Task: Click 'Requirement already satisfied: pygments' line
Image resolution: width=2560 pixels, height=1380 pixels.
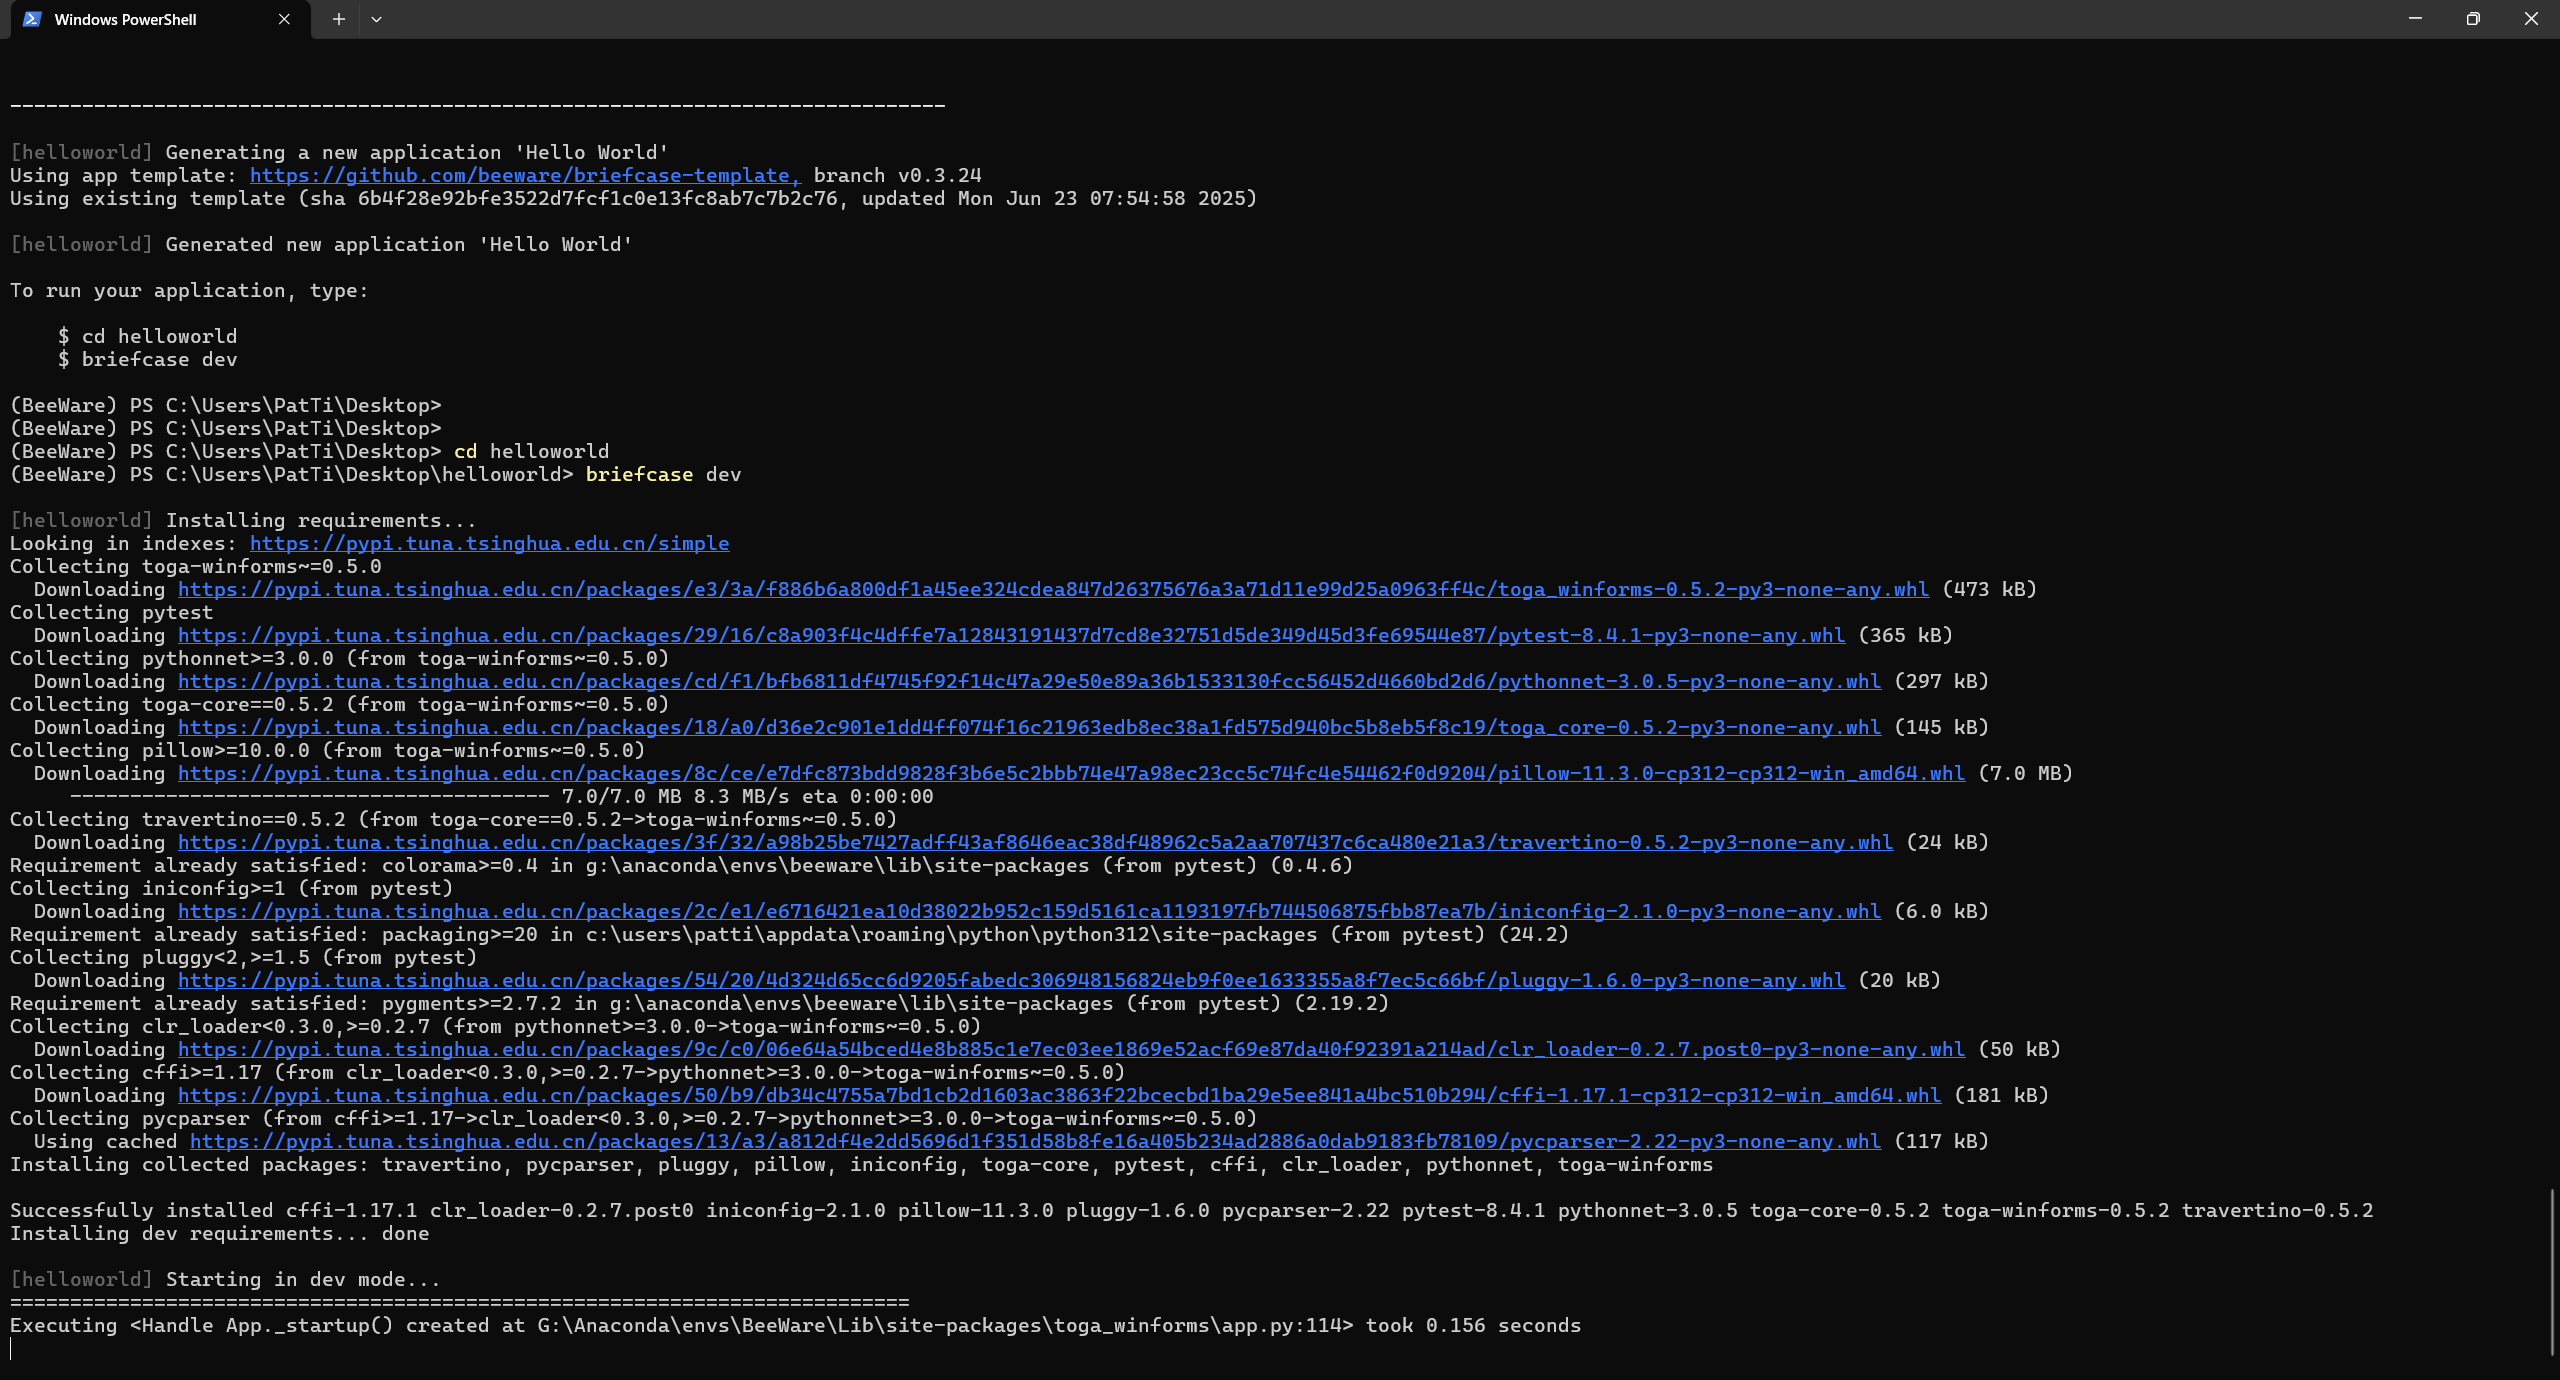Action: (x=699, y=1003)
